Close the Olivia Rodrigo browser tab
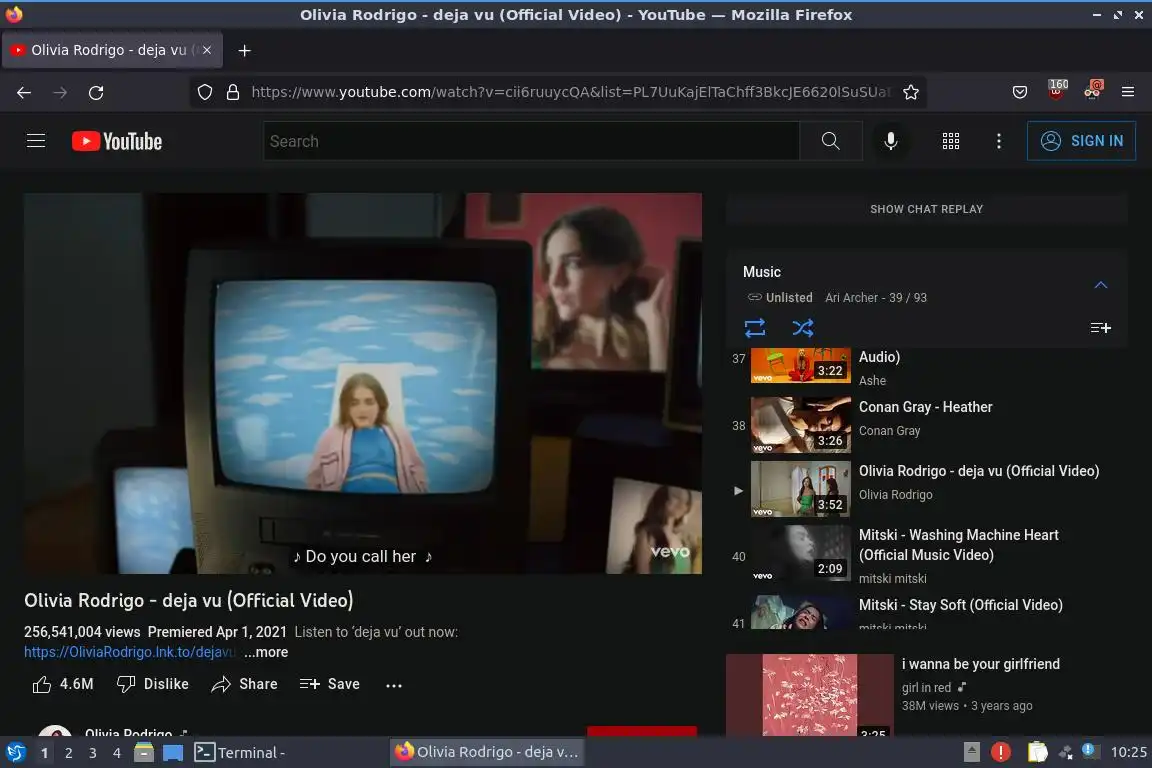Screen dimensions: 1152x768 coord(207,50)
